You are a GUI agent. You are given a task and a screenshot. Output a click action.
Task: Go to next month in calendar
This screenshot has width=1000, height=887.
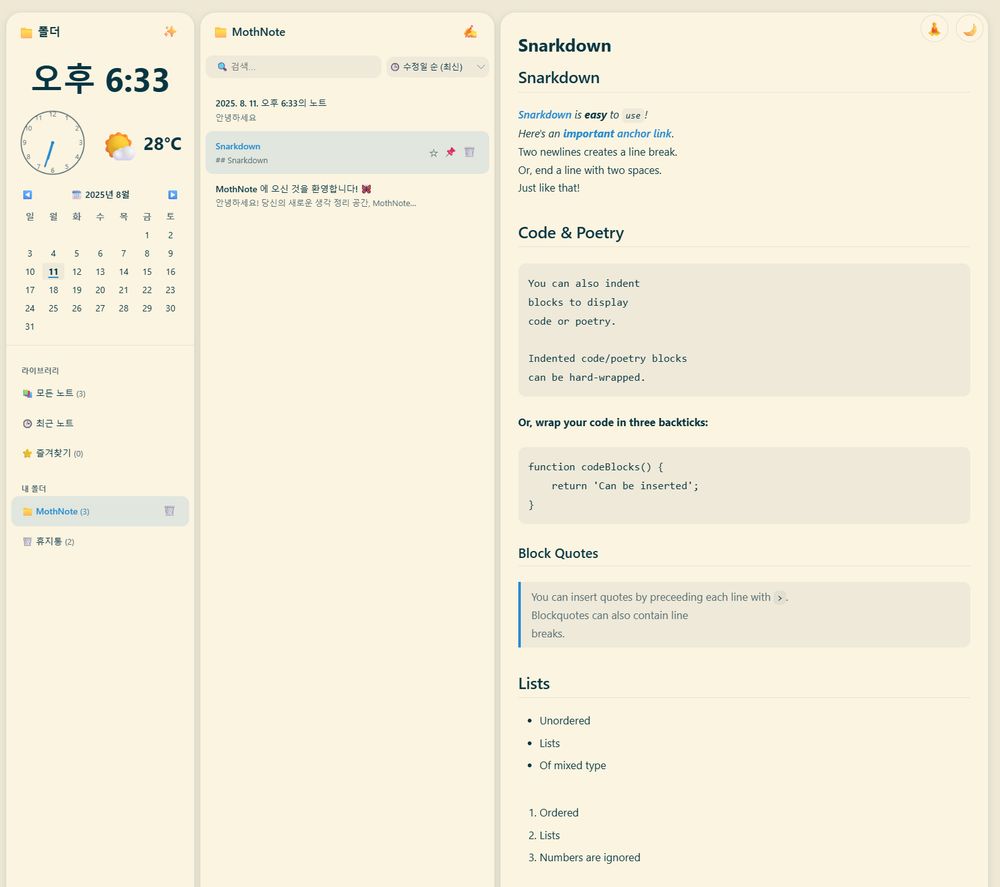coord(172,194)
